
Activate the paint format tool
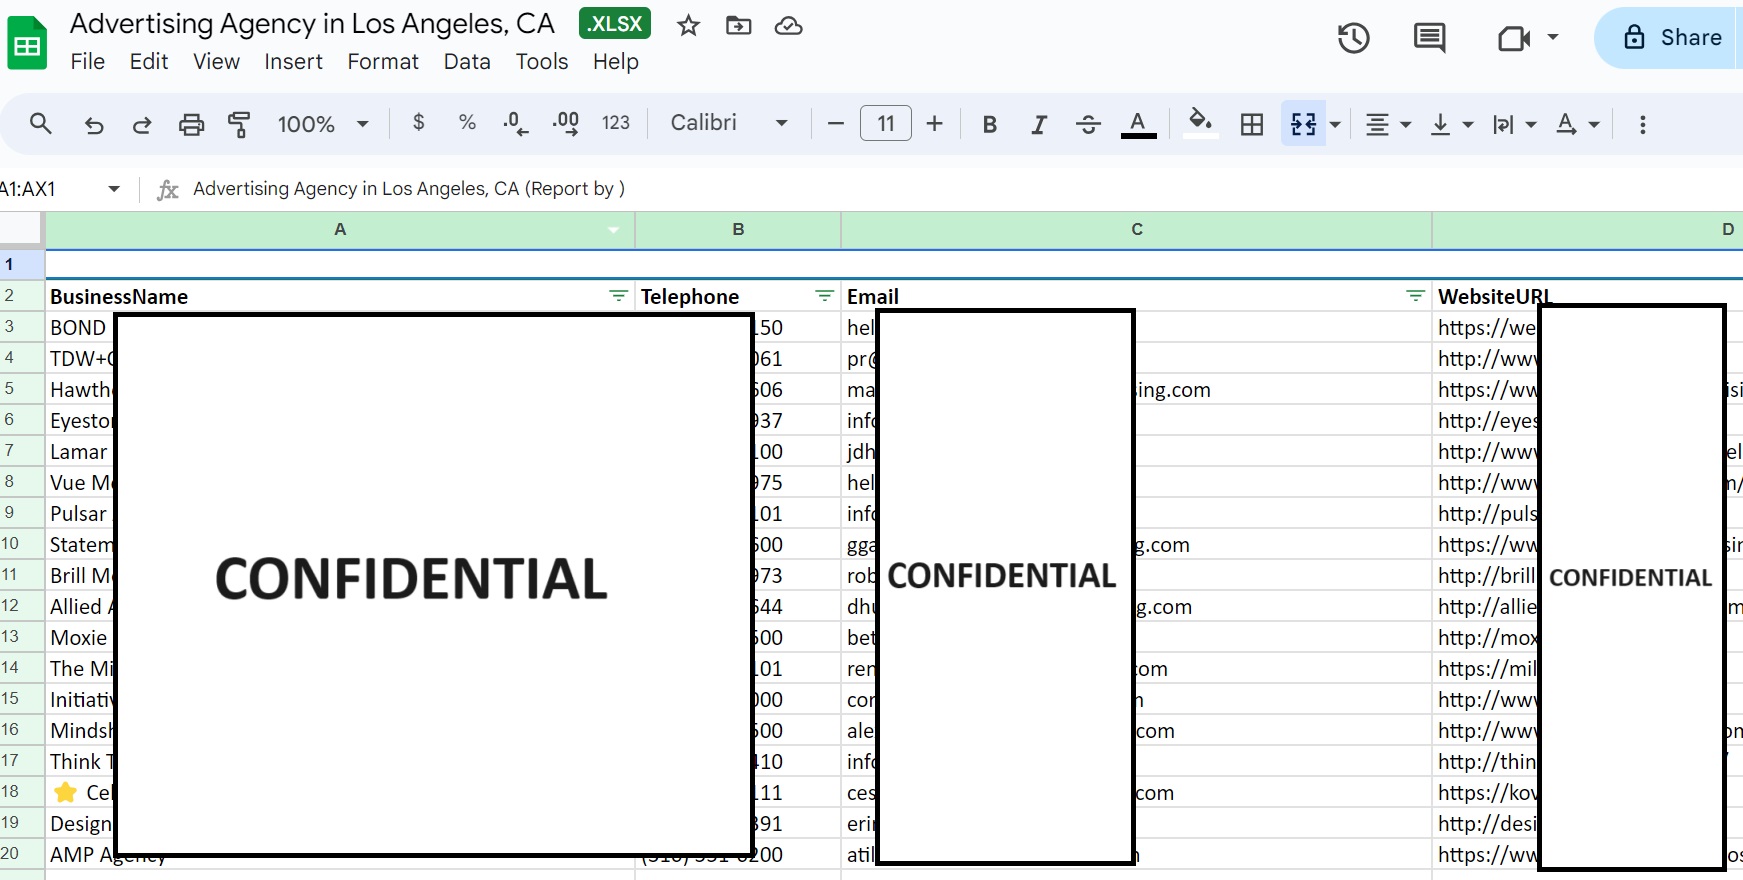pyautogui.click(x=239, y=124)
